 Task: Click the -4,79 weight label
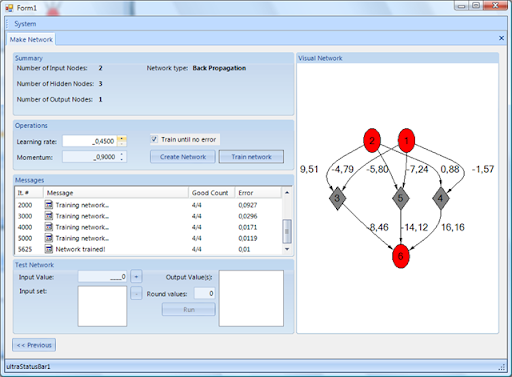(x=343, y=169)
